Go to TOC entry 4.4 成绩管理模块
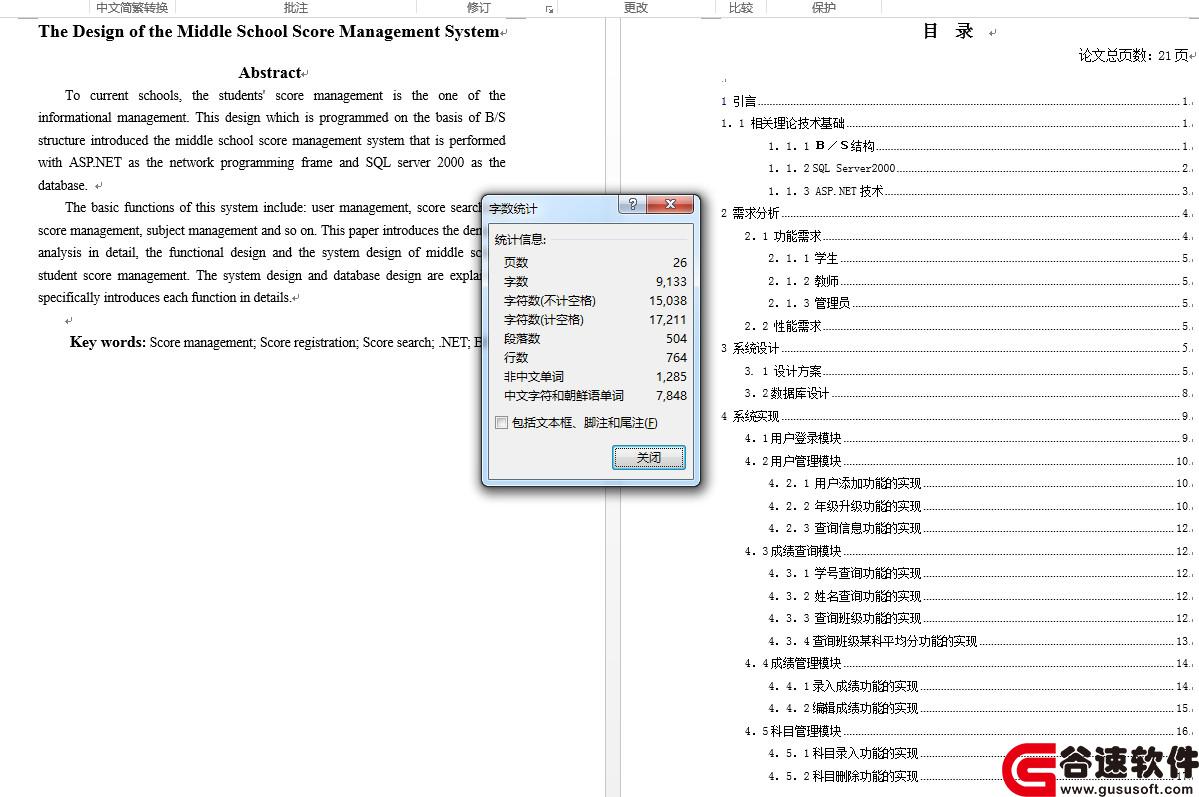Screen dimensions: 1199x797 968,663
